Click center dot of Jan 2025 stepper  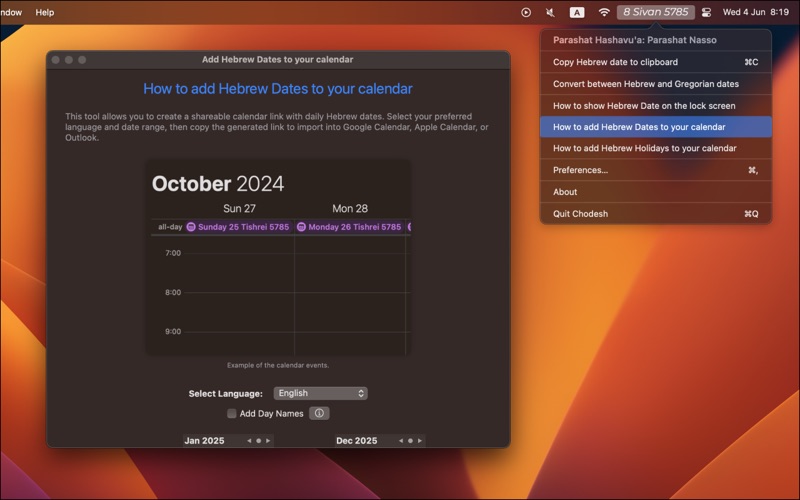coord(258,441)
